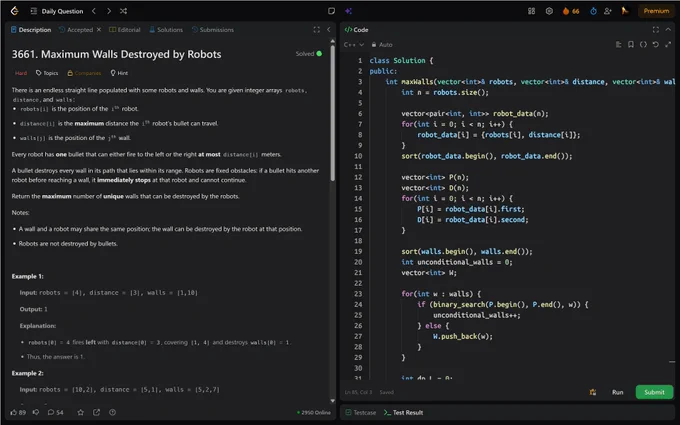The width and height of the screenshot is (680, 425).
Task: Open the settings hexagon gear icon
Action: pos(549,11)
